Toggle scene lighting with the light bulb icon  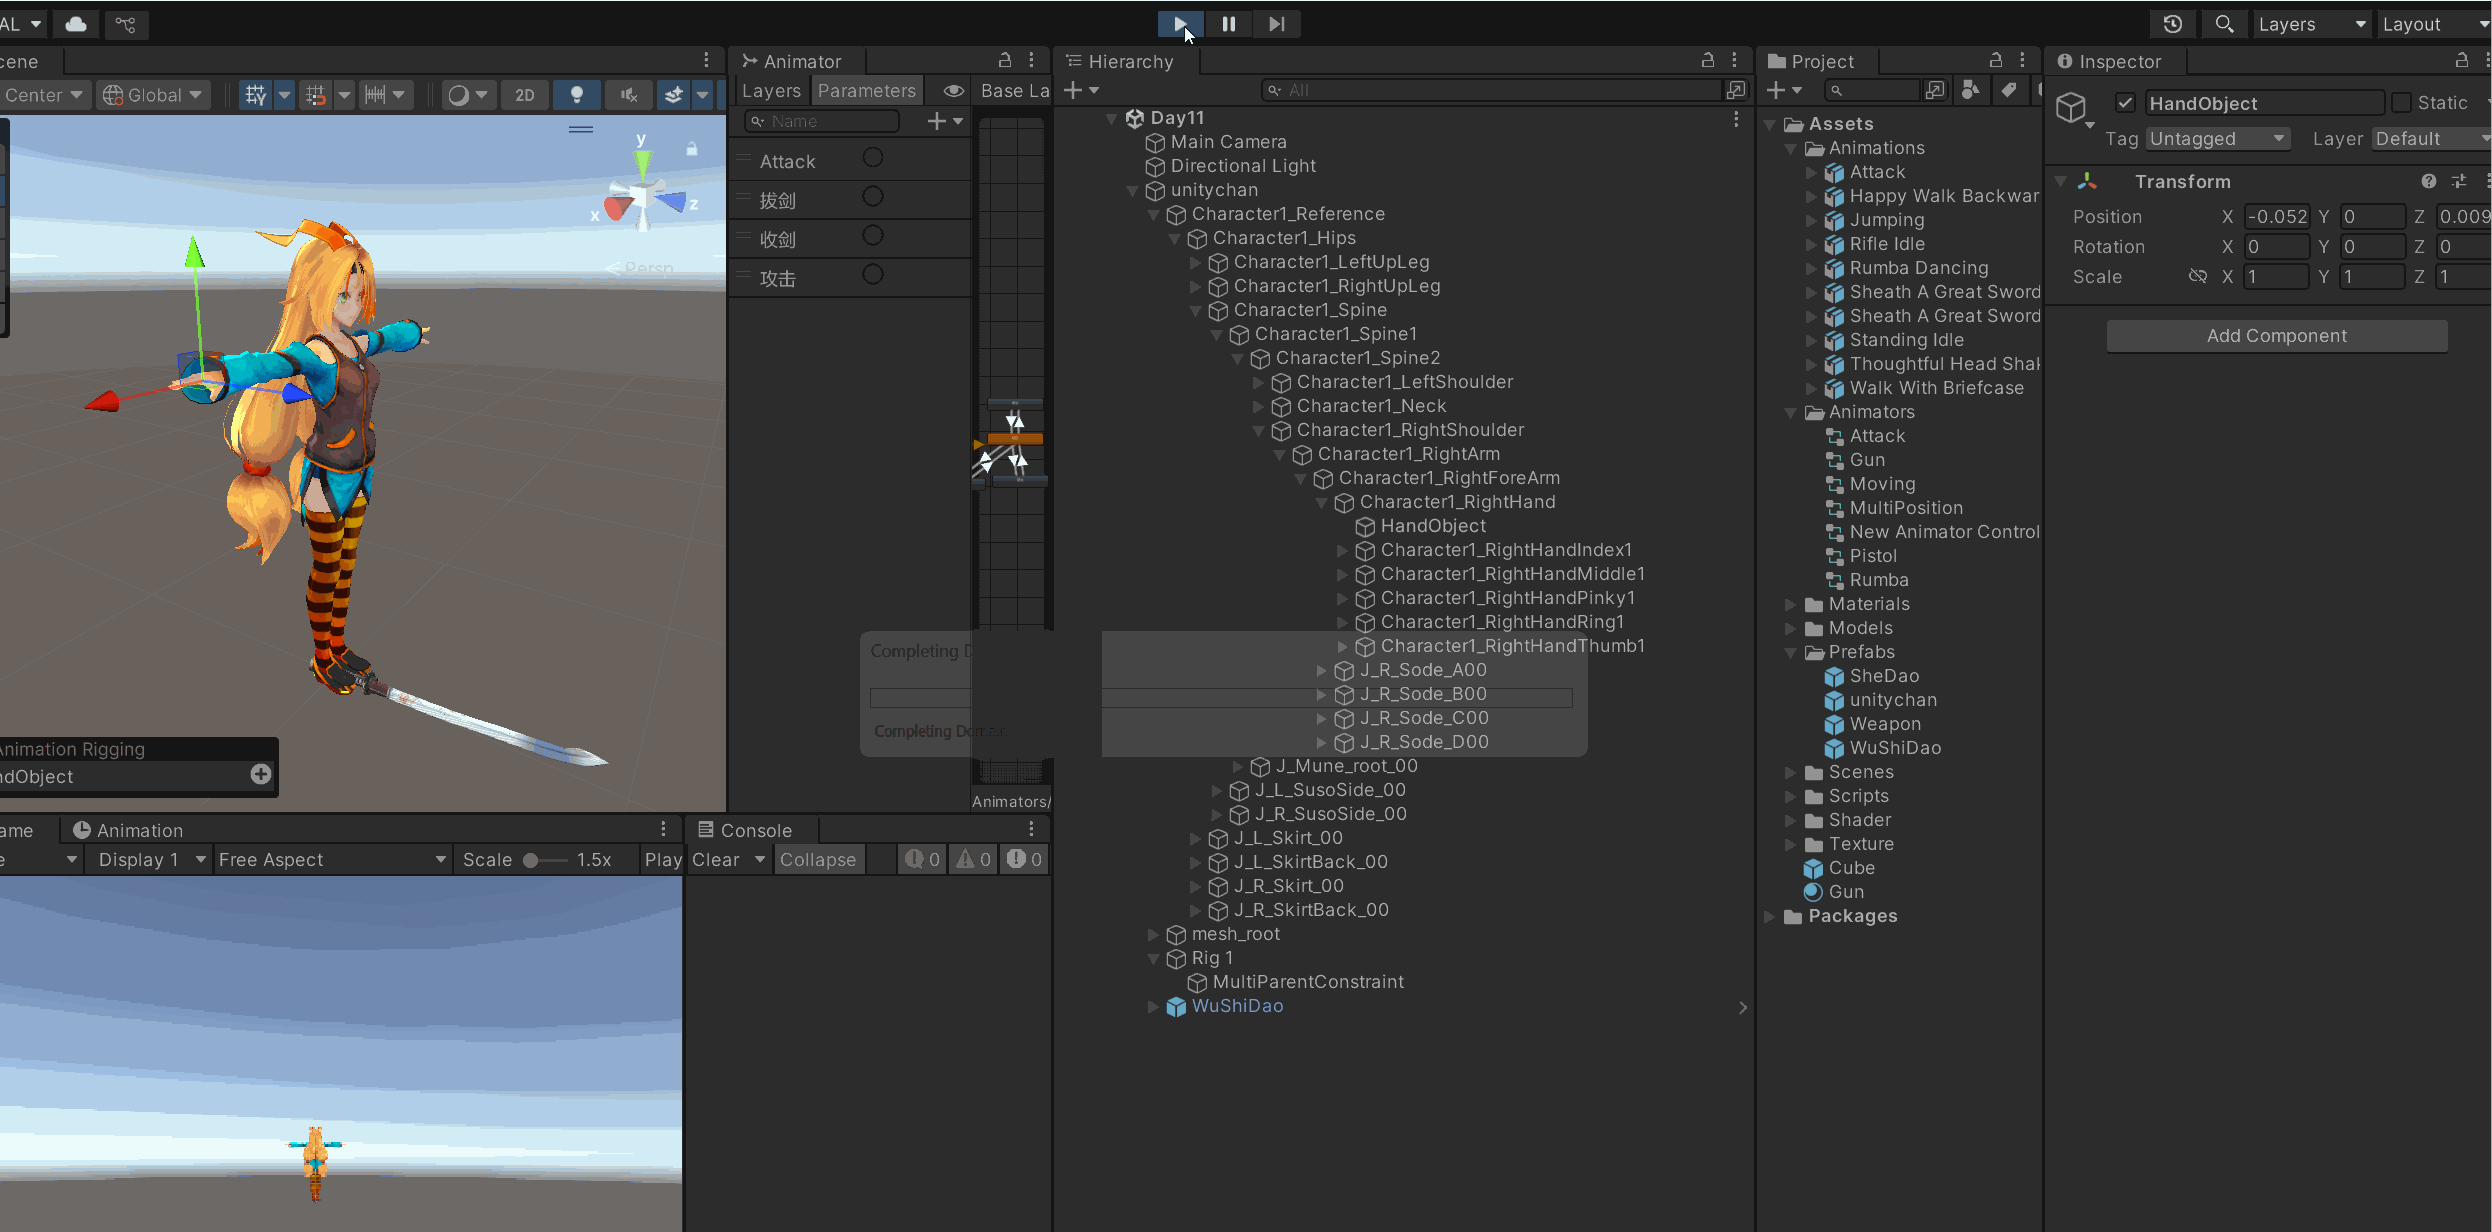point(576,94)
